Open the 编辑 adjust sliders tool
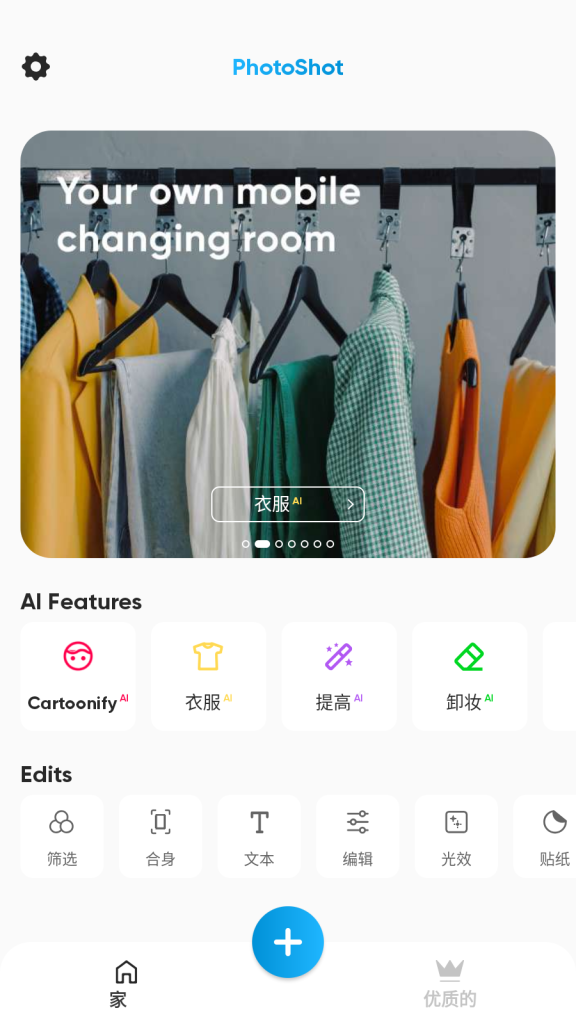The height and width of the screenshot is (1024, 576). pos(358,837)
